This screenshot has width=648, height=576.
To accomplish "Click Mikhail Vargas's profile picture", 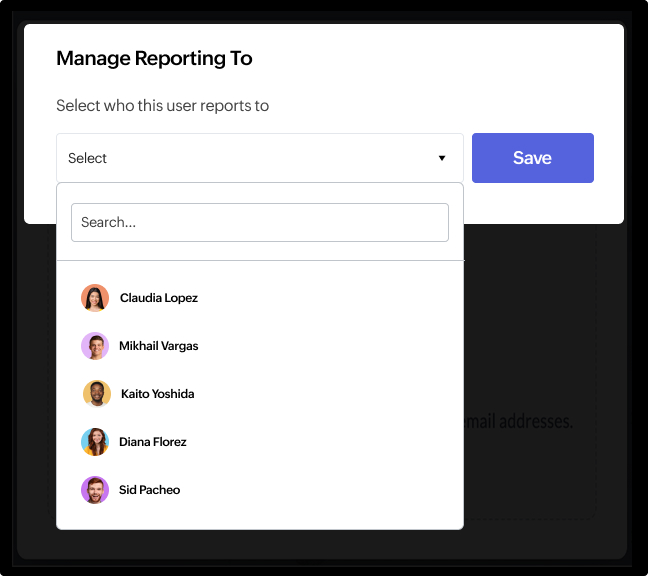I will [x=95, y=346].
